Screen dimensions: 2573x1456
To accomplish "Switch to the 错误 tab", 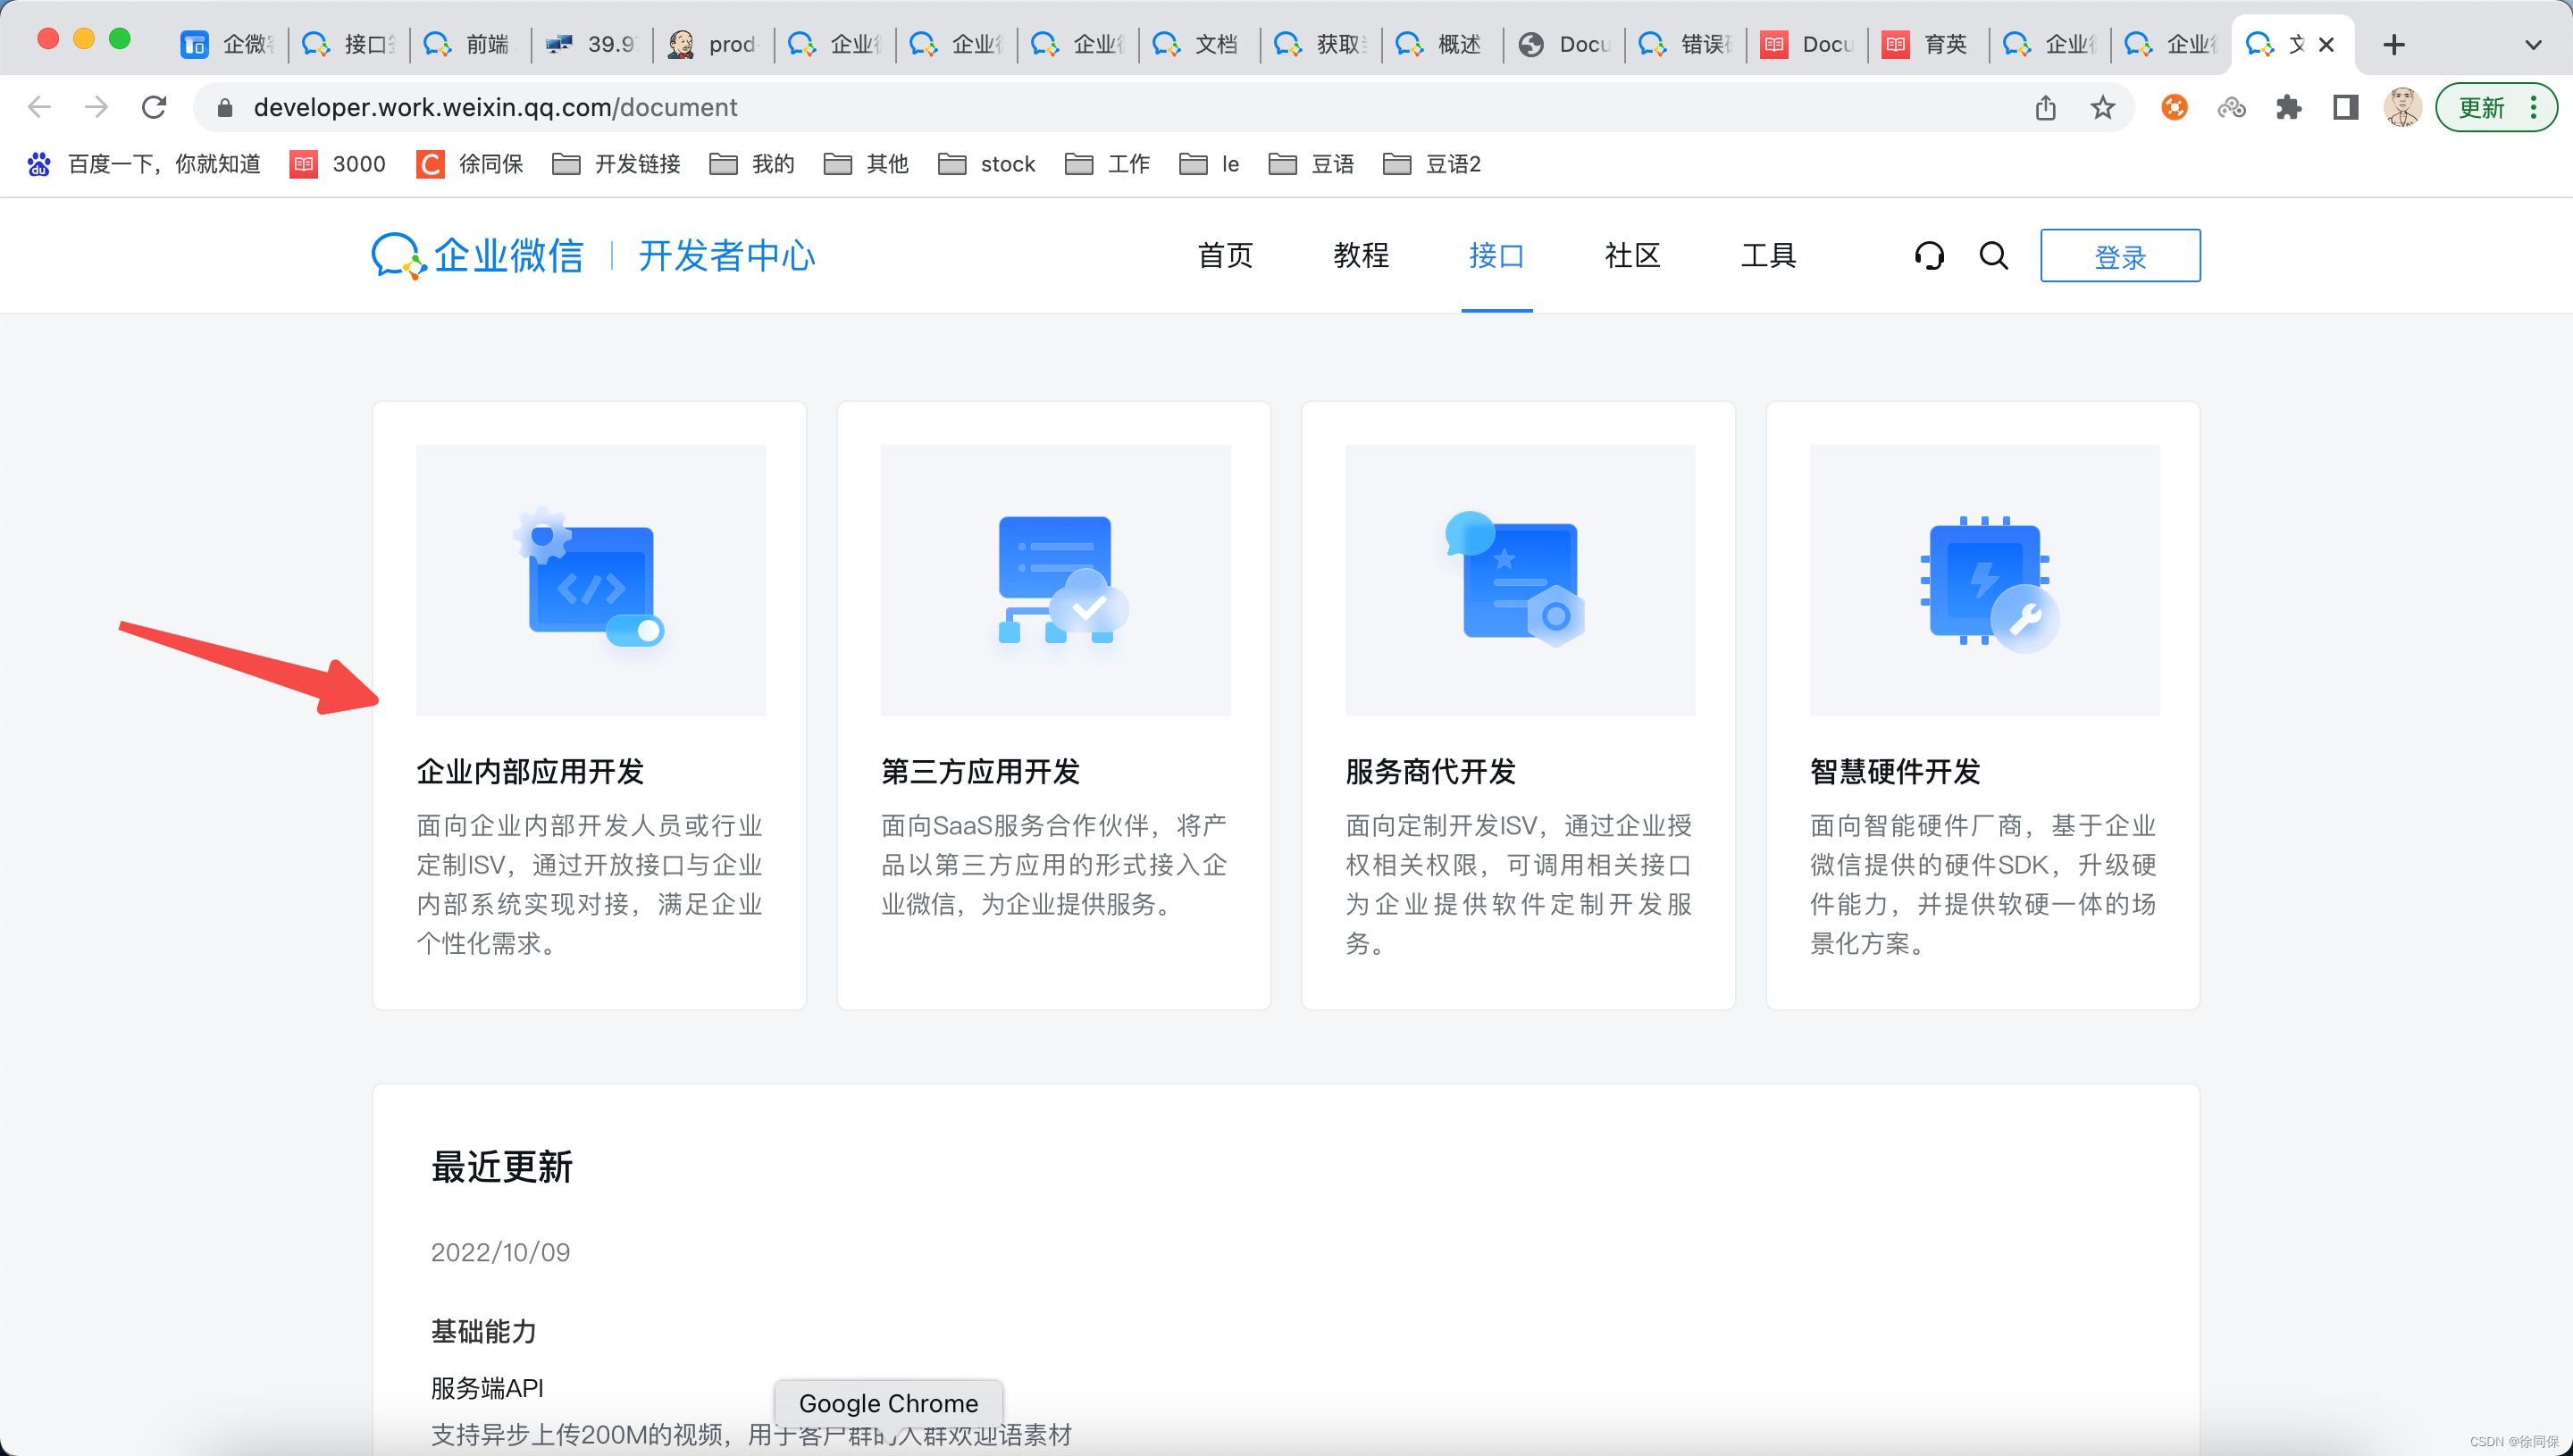I will pyautogui.click(x=1686, y=44).
